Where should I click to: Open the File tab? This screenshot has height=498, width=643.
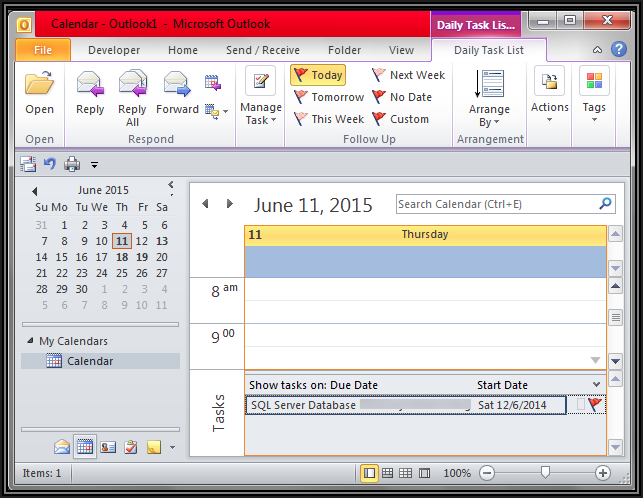[x=43, y=50]
